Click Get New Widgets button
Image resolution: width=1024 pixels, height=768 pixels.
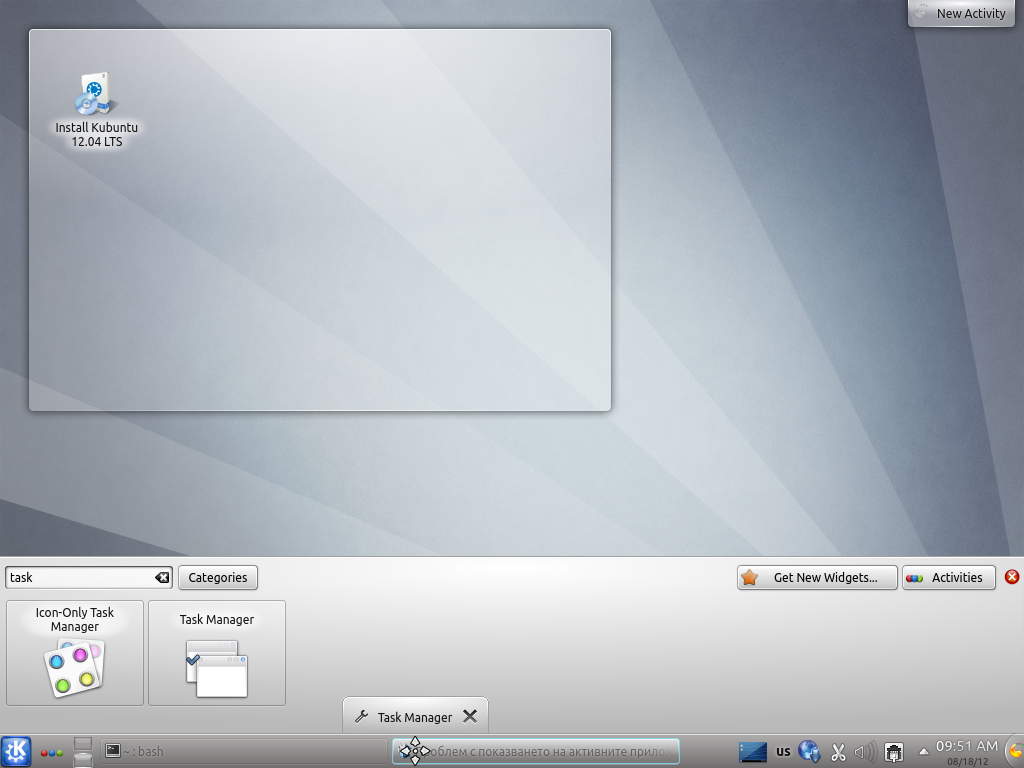point(818,577)
